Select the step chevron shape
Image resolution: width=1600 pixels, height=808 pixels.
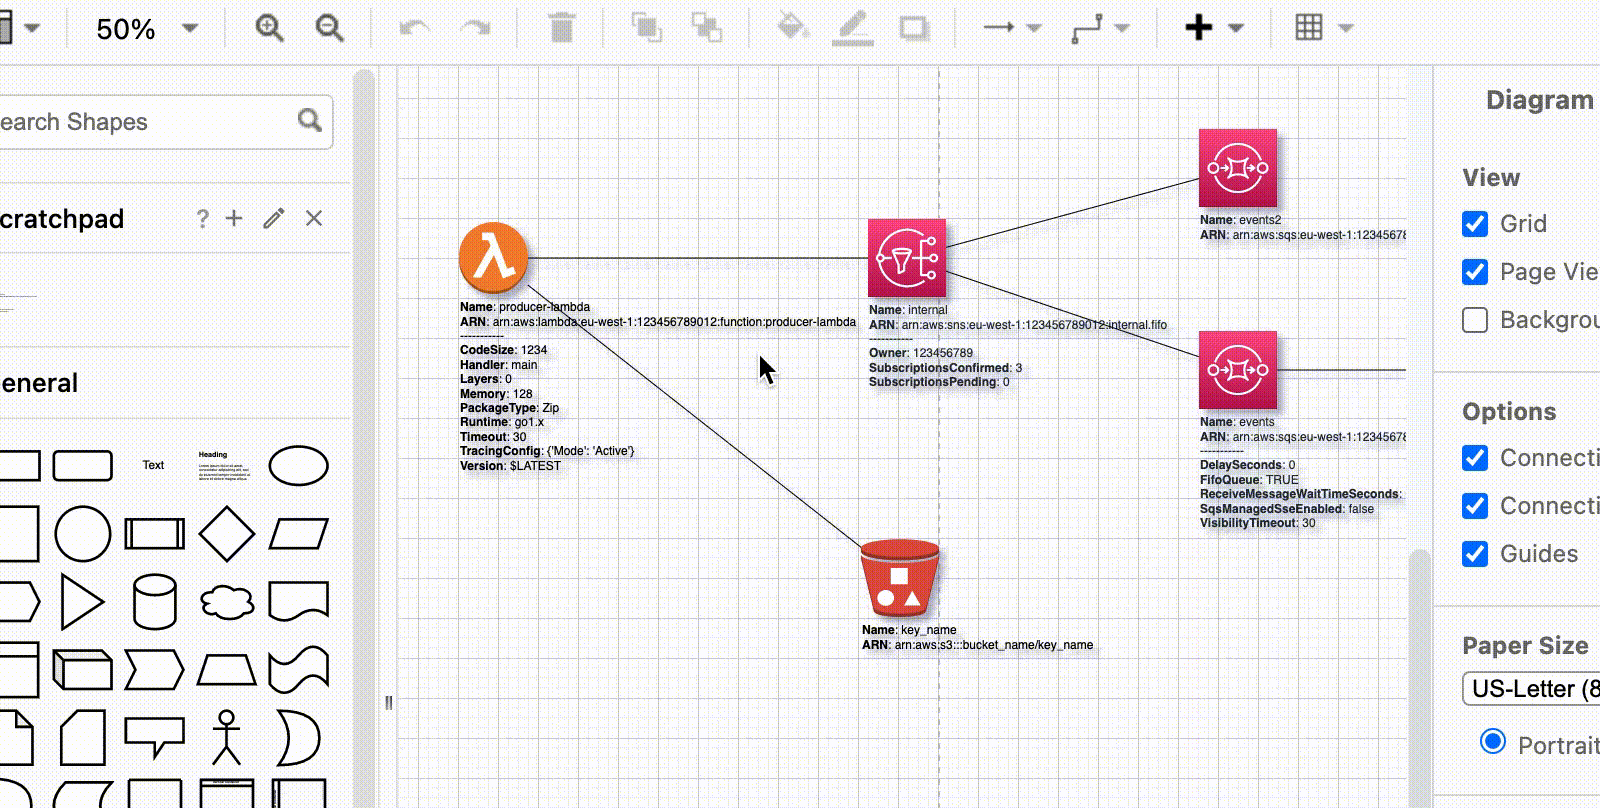154,669
